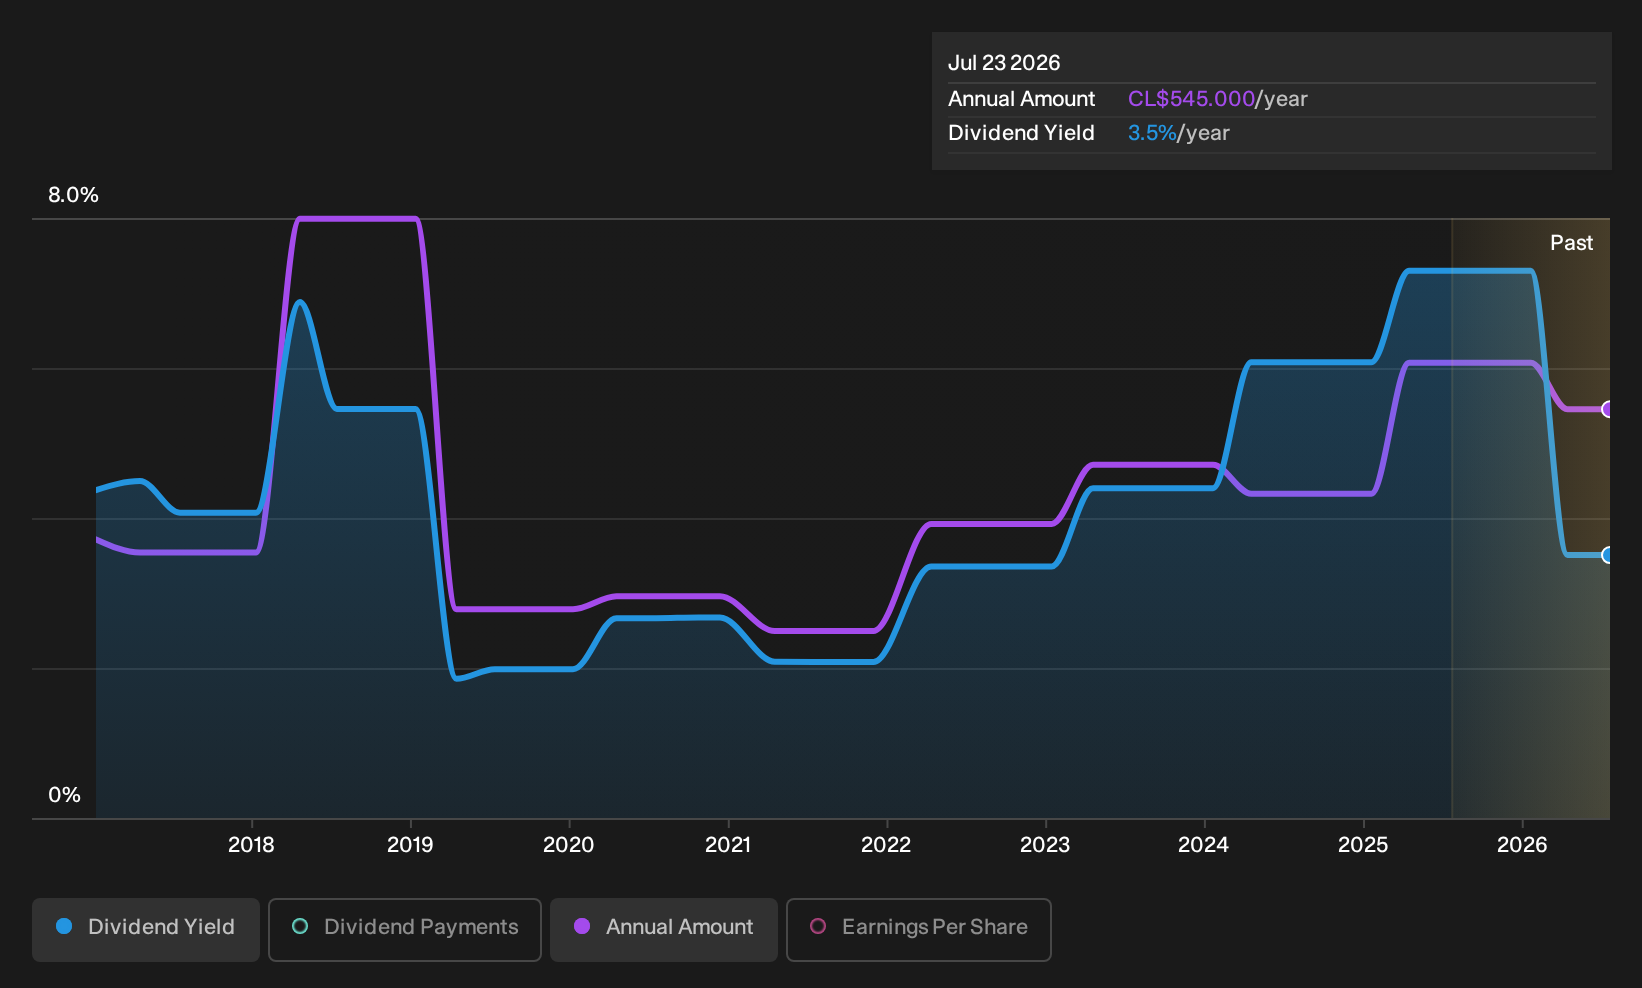Click the 2026 axis label
This screenshot has width=1642, height=988.
click(x=1522, y=845)
